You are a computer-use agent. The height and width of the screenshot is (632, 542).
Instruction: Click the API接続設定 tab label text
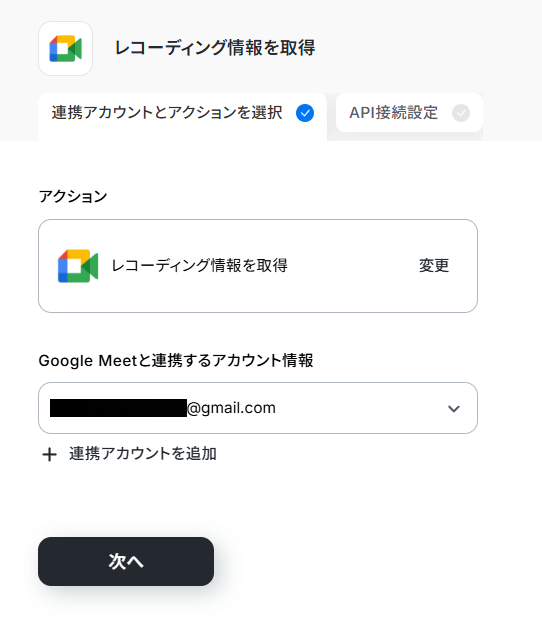point(393,113)
